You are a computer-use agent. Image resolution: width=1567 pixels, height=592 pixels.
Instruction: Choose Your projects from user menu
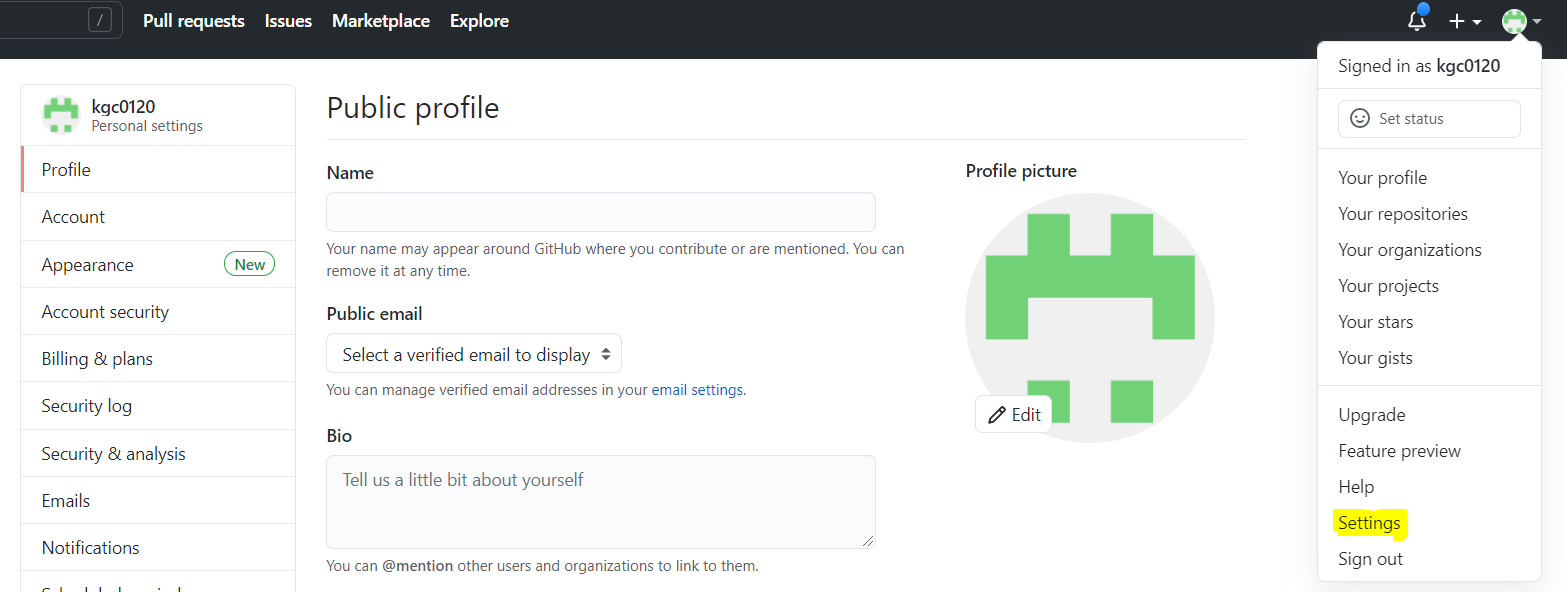(x=1429, y=285)
